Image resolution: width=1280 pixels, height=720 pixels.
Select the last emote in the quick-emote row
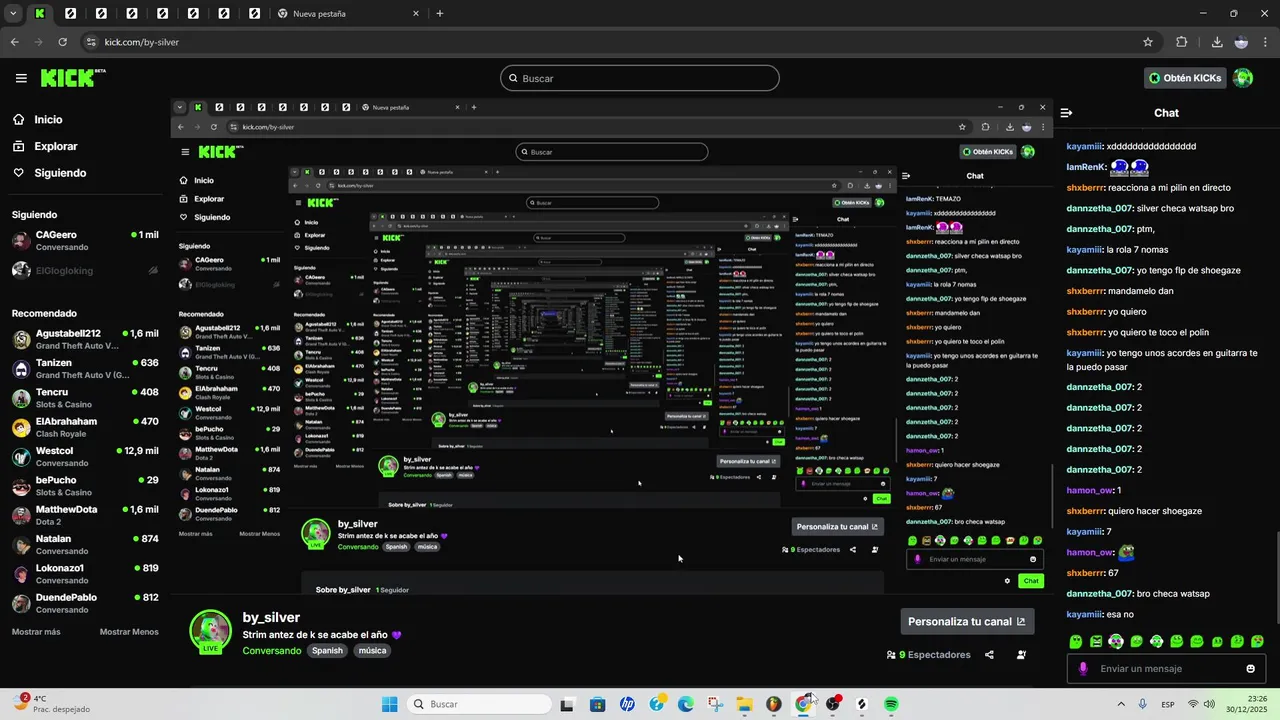1257,641
